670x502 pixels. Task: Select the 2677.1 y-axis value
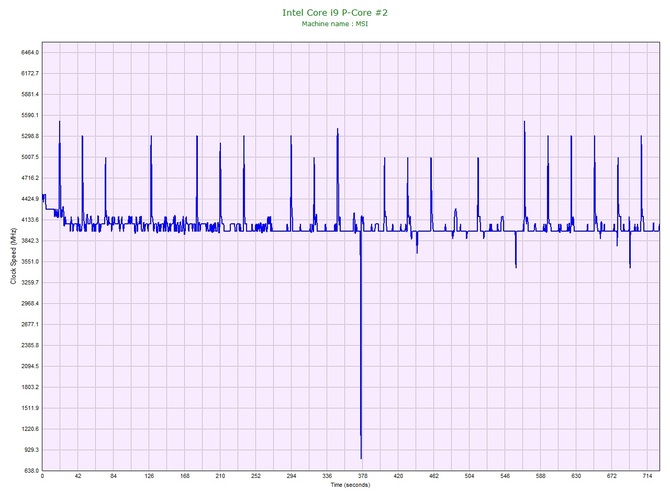point(30,325)
